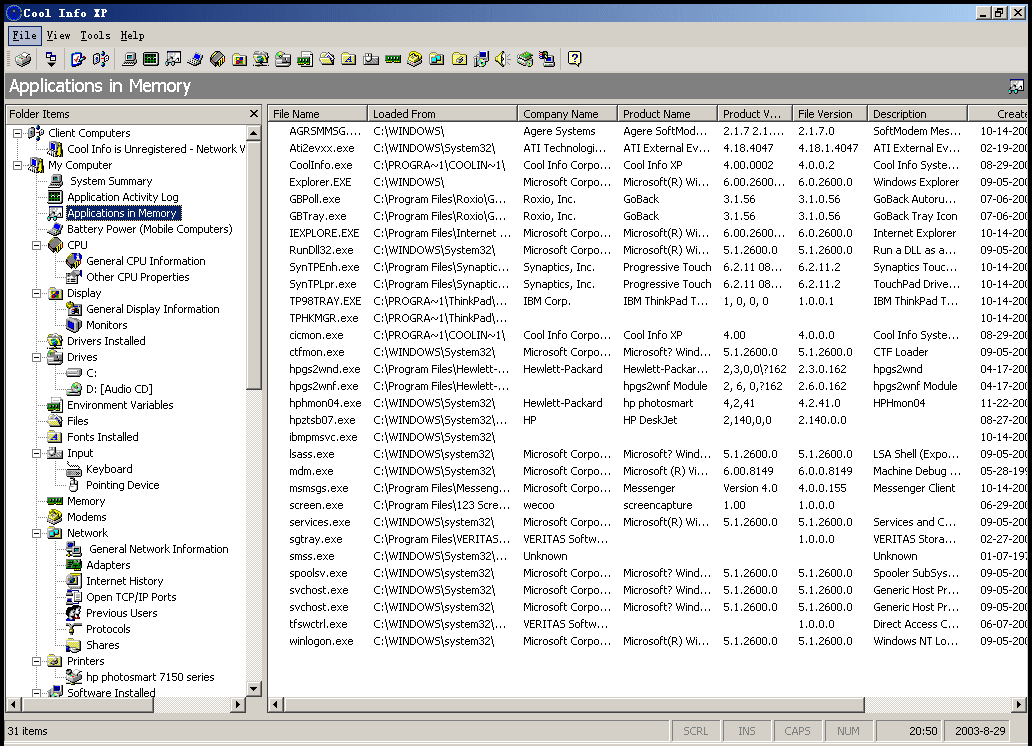Image resolution: width=1032 pixels, height=746 pixels.
Task: Click the folder tree horizontal scroll right arrow
Action: pos(238,705)
